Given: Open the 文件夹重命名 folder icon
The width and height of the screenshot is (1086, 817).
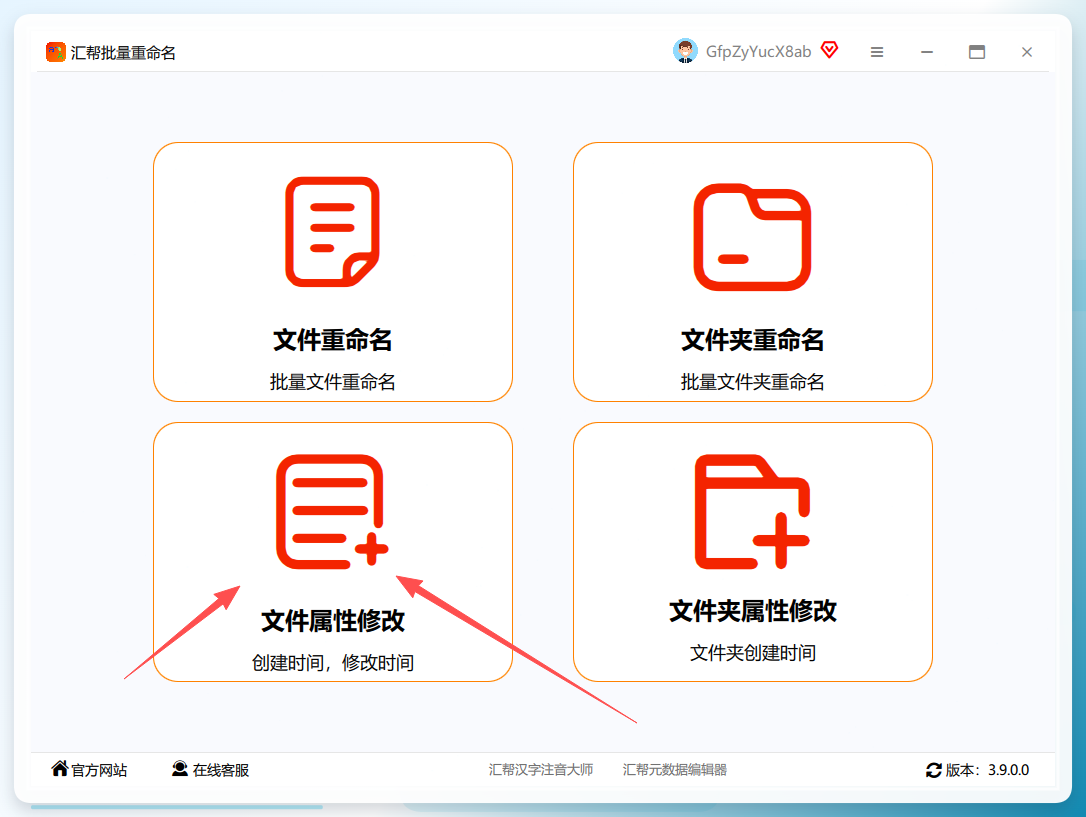Looking at the screenshot, I should point(752,237).
